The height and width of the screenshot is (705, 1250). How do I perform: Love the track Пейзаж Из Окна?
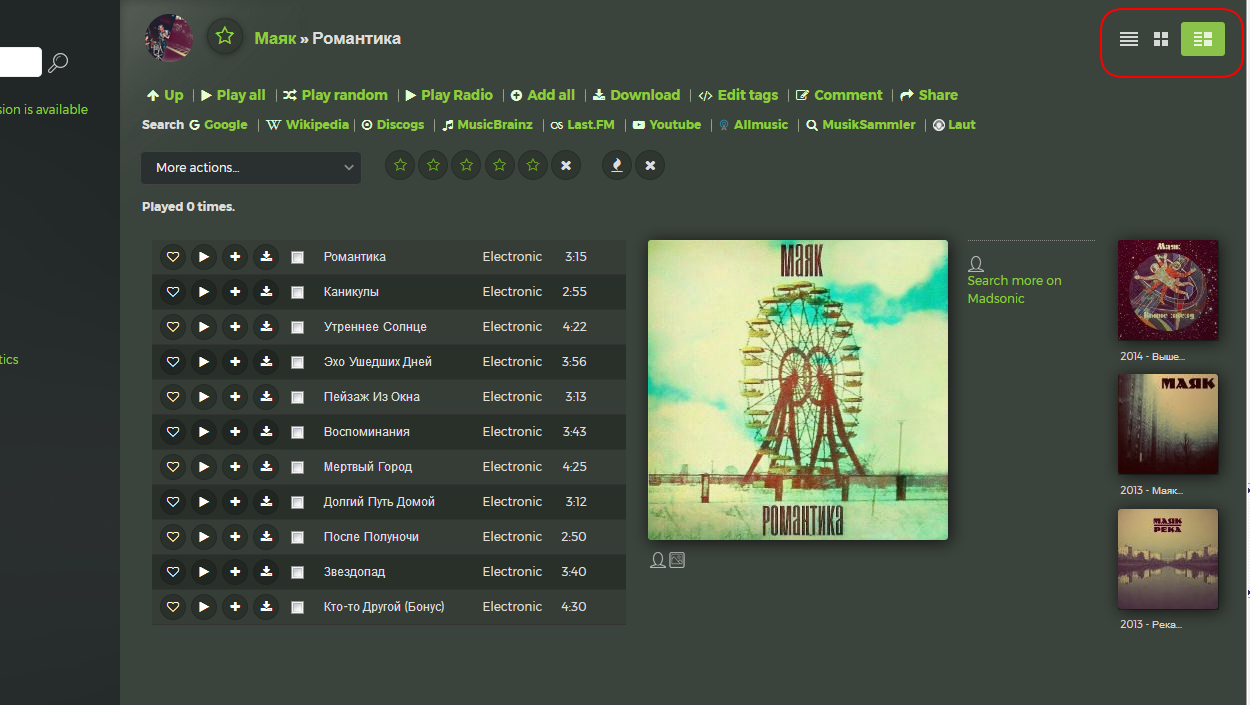(173, 397)
